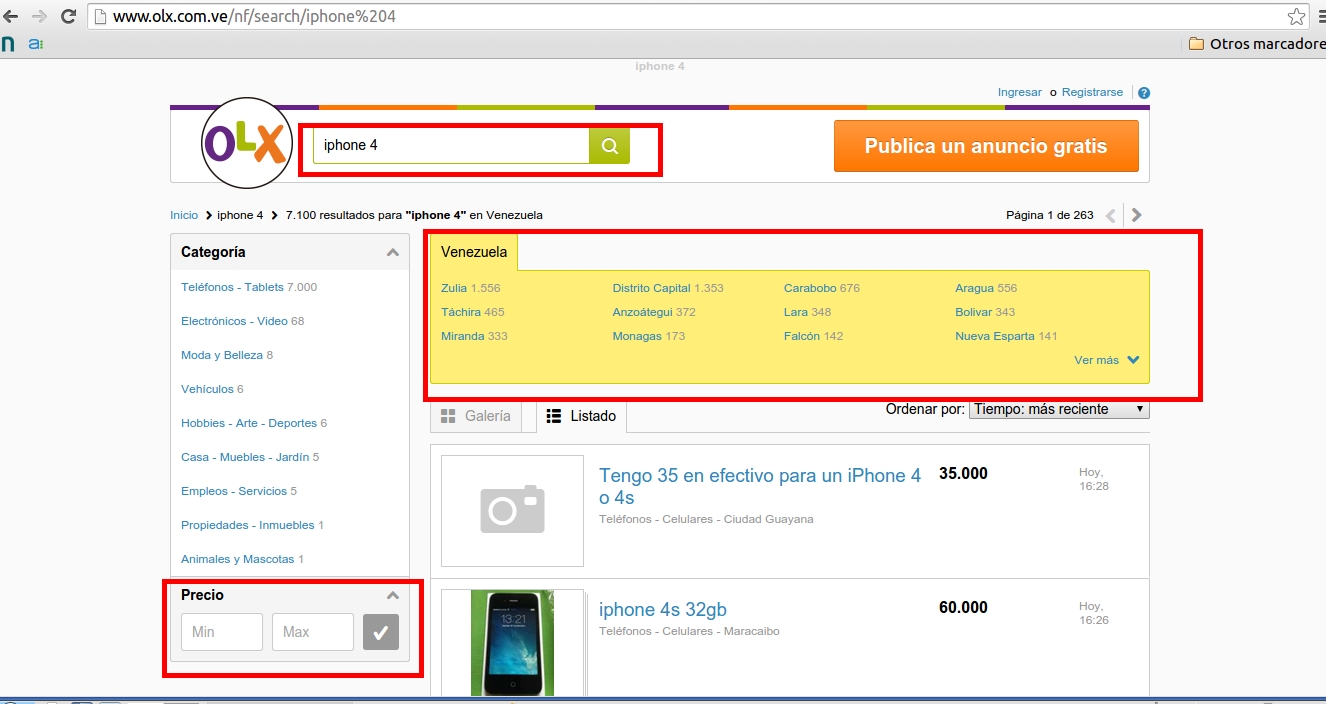Screen dimensions: 1326x704
Task: Filter by Moda y Belleza category
Action: [222, 355]
